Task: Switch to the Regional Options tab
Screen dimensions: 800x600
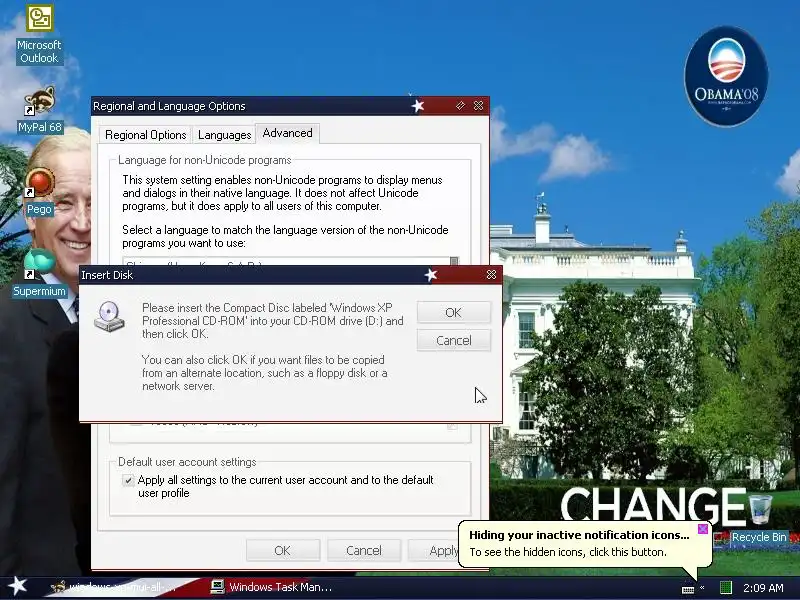Action: click(x=145, y=135)
